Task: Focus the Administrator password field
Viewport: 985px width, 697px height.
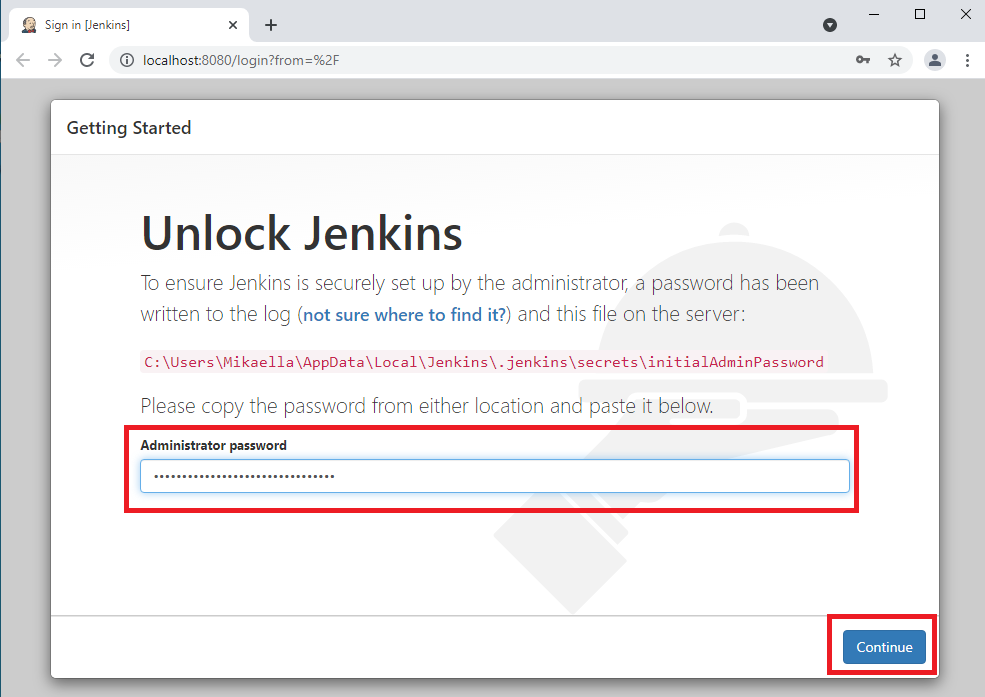Action: [x=494, y=476]
